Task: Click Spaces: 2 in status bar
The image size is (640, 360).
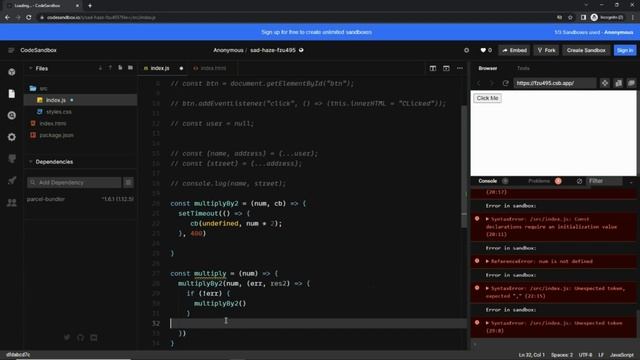Action: (562, 355)
